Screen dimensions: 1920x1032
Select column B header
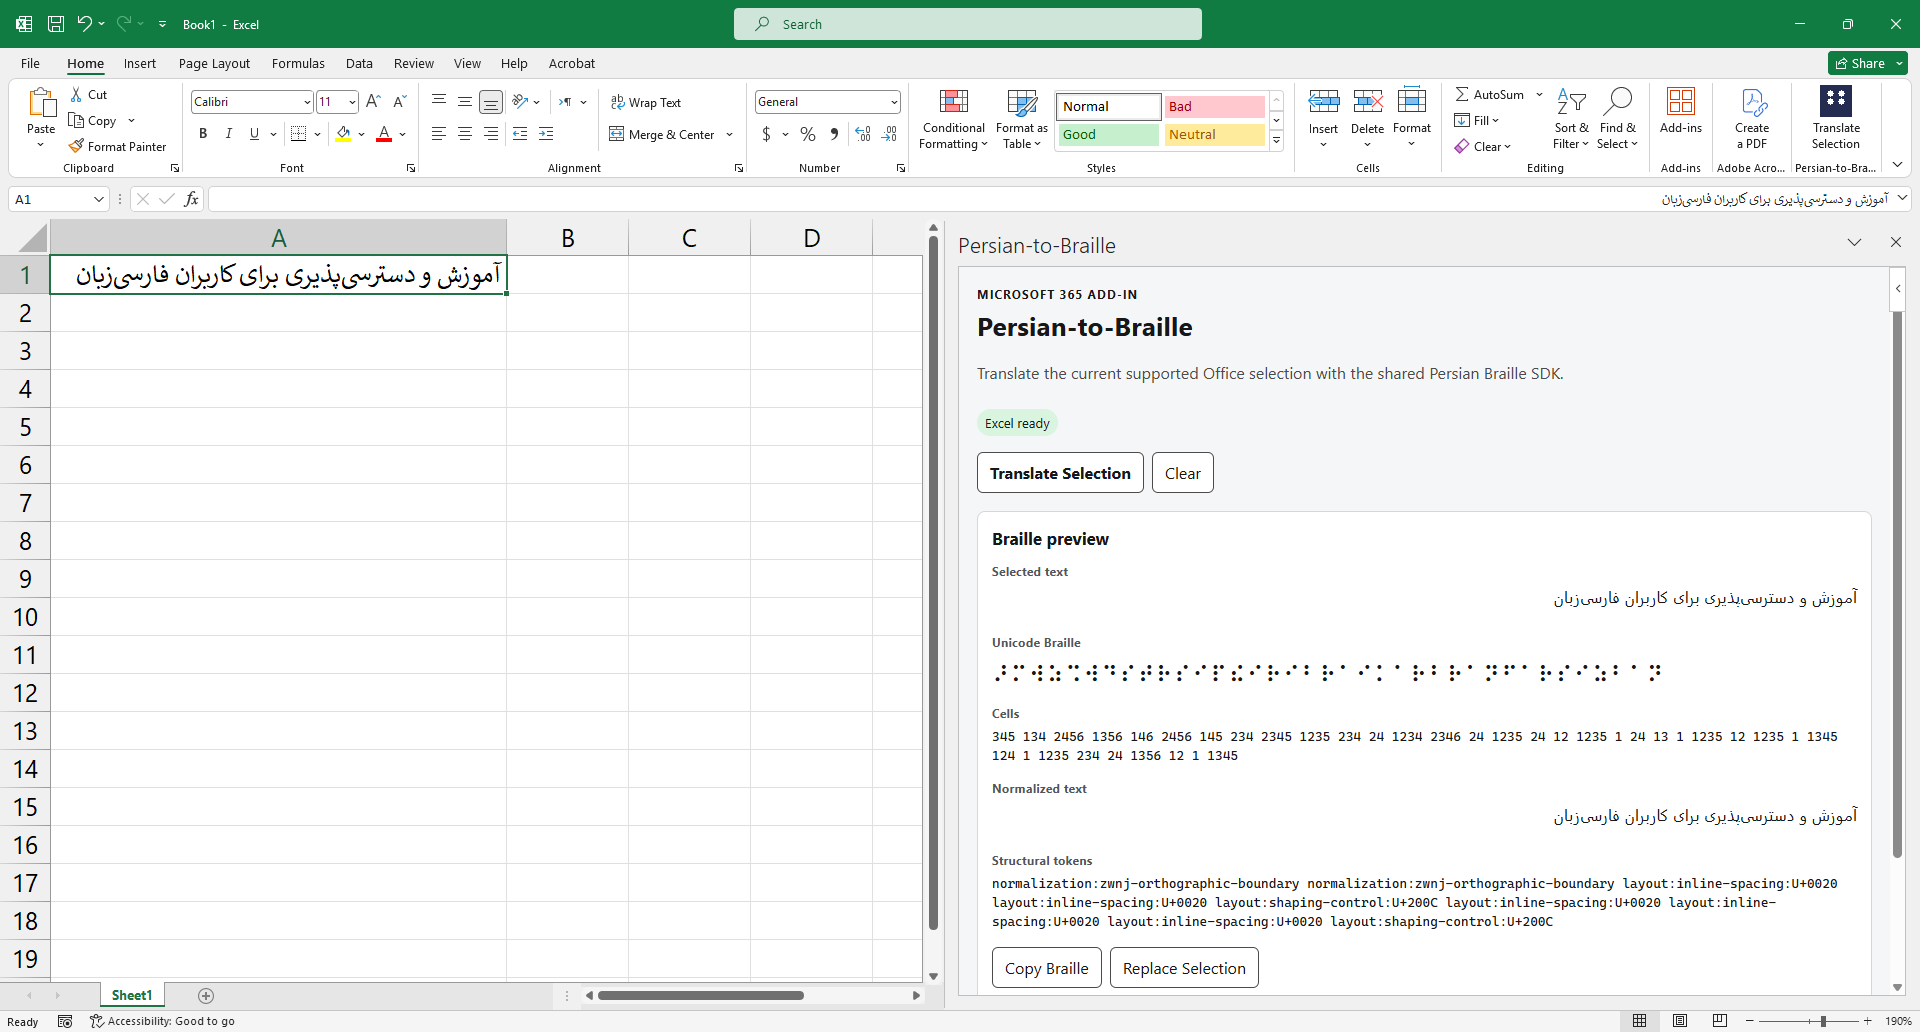[567, 238]
